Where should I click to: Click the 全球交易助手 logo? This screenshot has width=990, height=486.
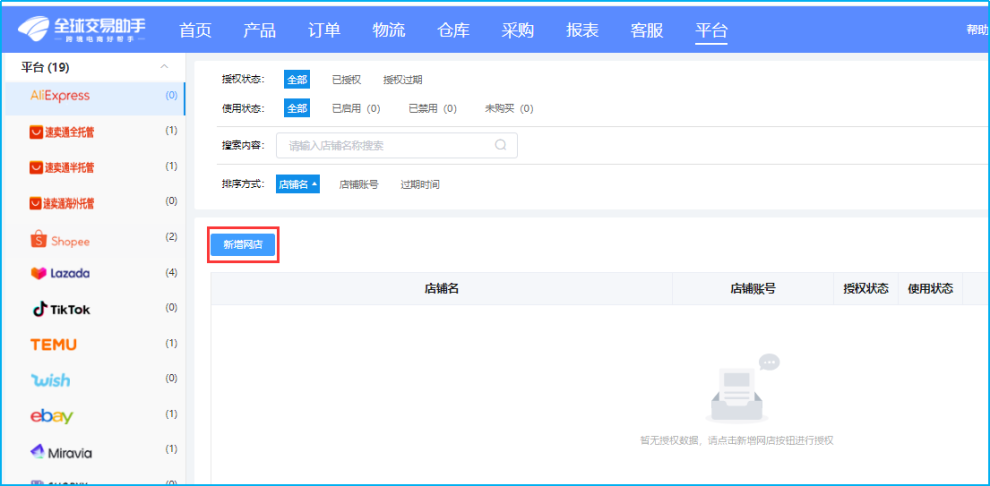coord(81,29)
